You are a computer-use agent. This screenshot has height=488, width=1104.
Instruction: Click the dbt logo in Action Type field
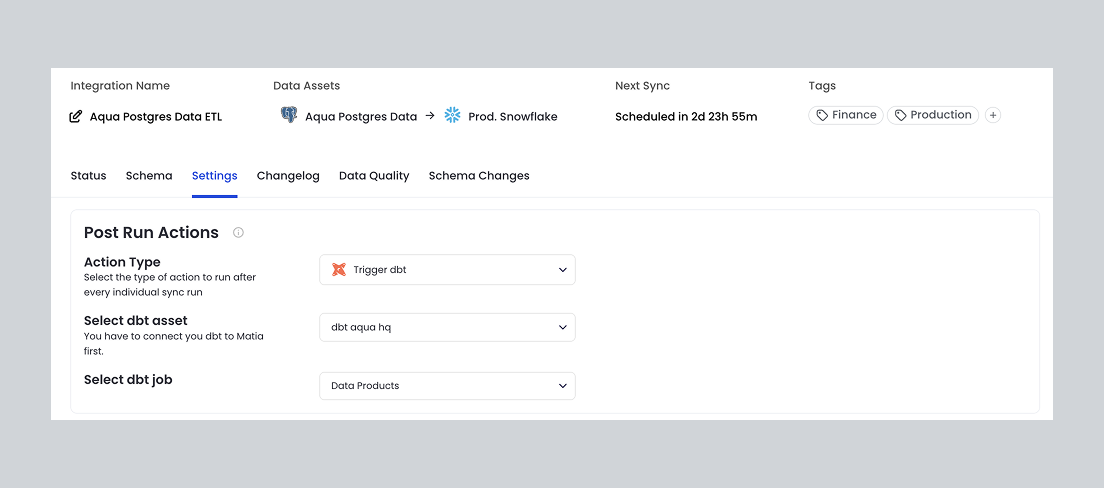339,270
